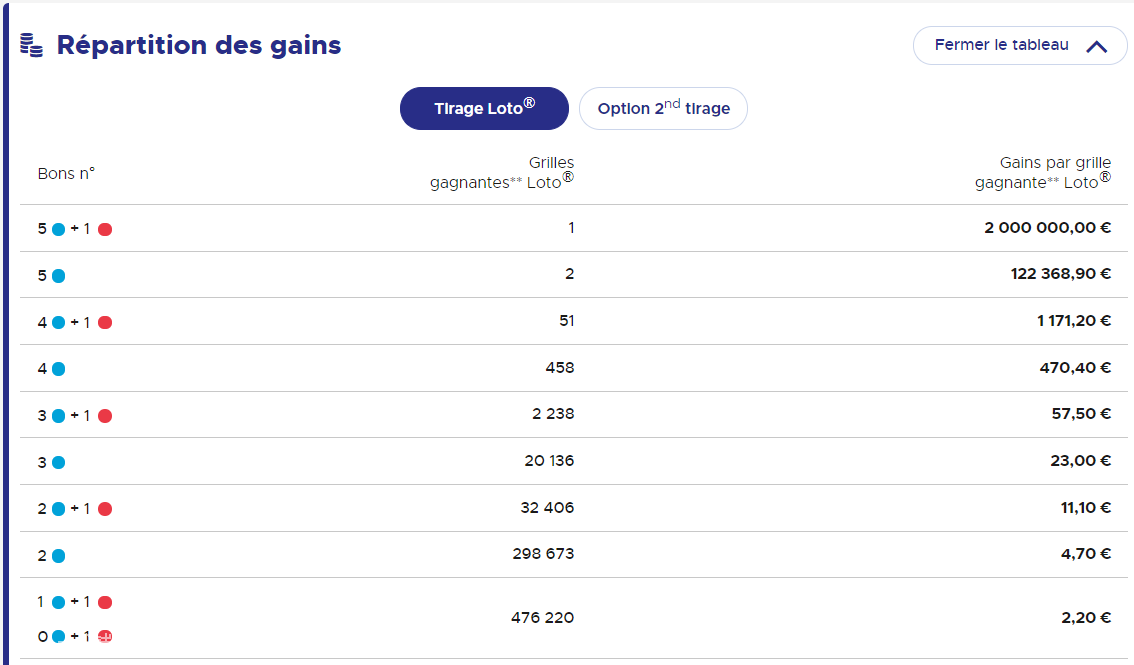1134x665 pixels.
Task: Click the 476 220 winning grids count
Action: point(542,618)
